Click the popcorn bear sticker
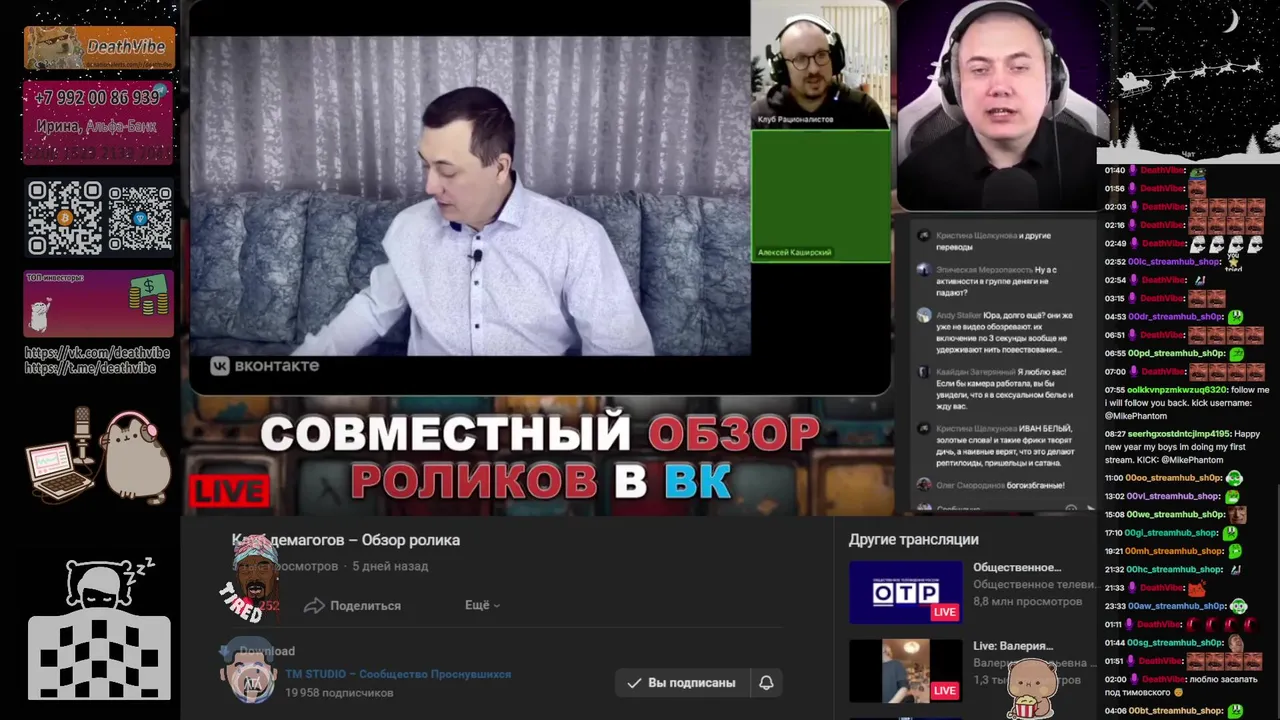Screen dimensions: 1280x720 point(1033,688)
